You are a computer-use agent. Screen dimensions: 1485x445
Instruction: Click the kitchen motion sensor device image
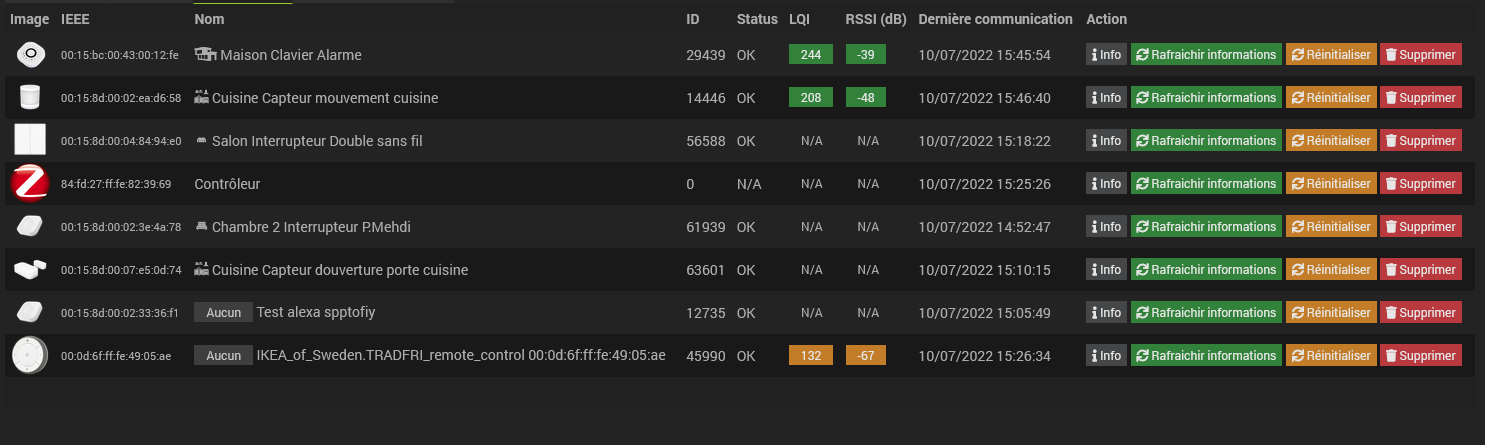tap(30, 98)
